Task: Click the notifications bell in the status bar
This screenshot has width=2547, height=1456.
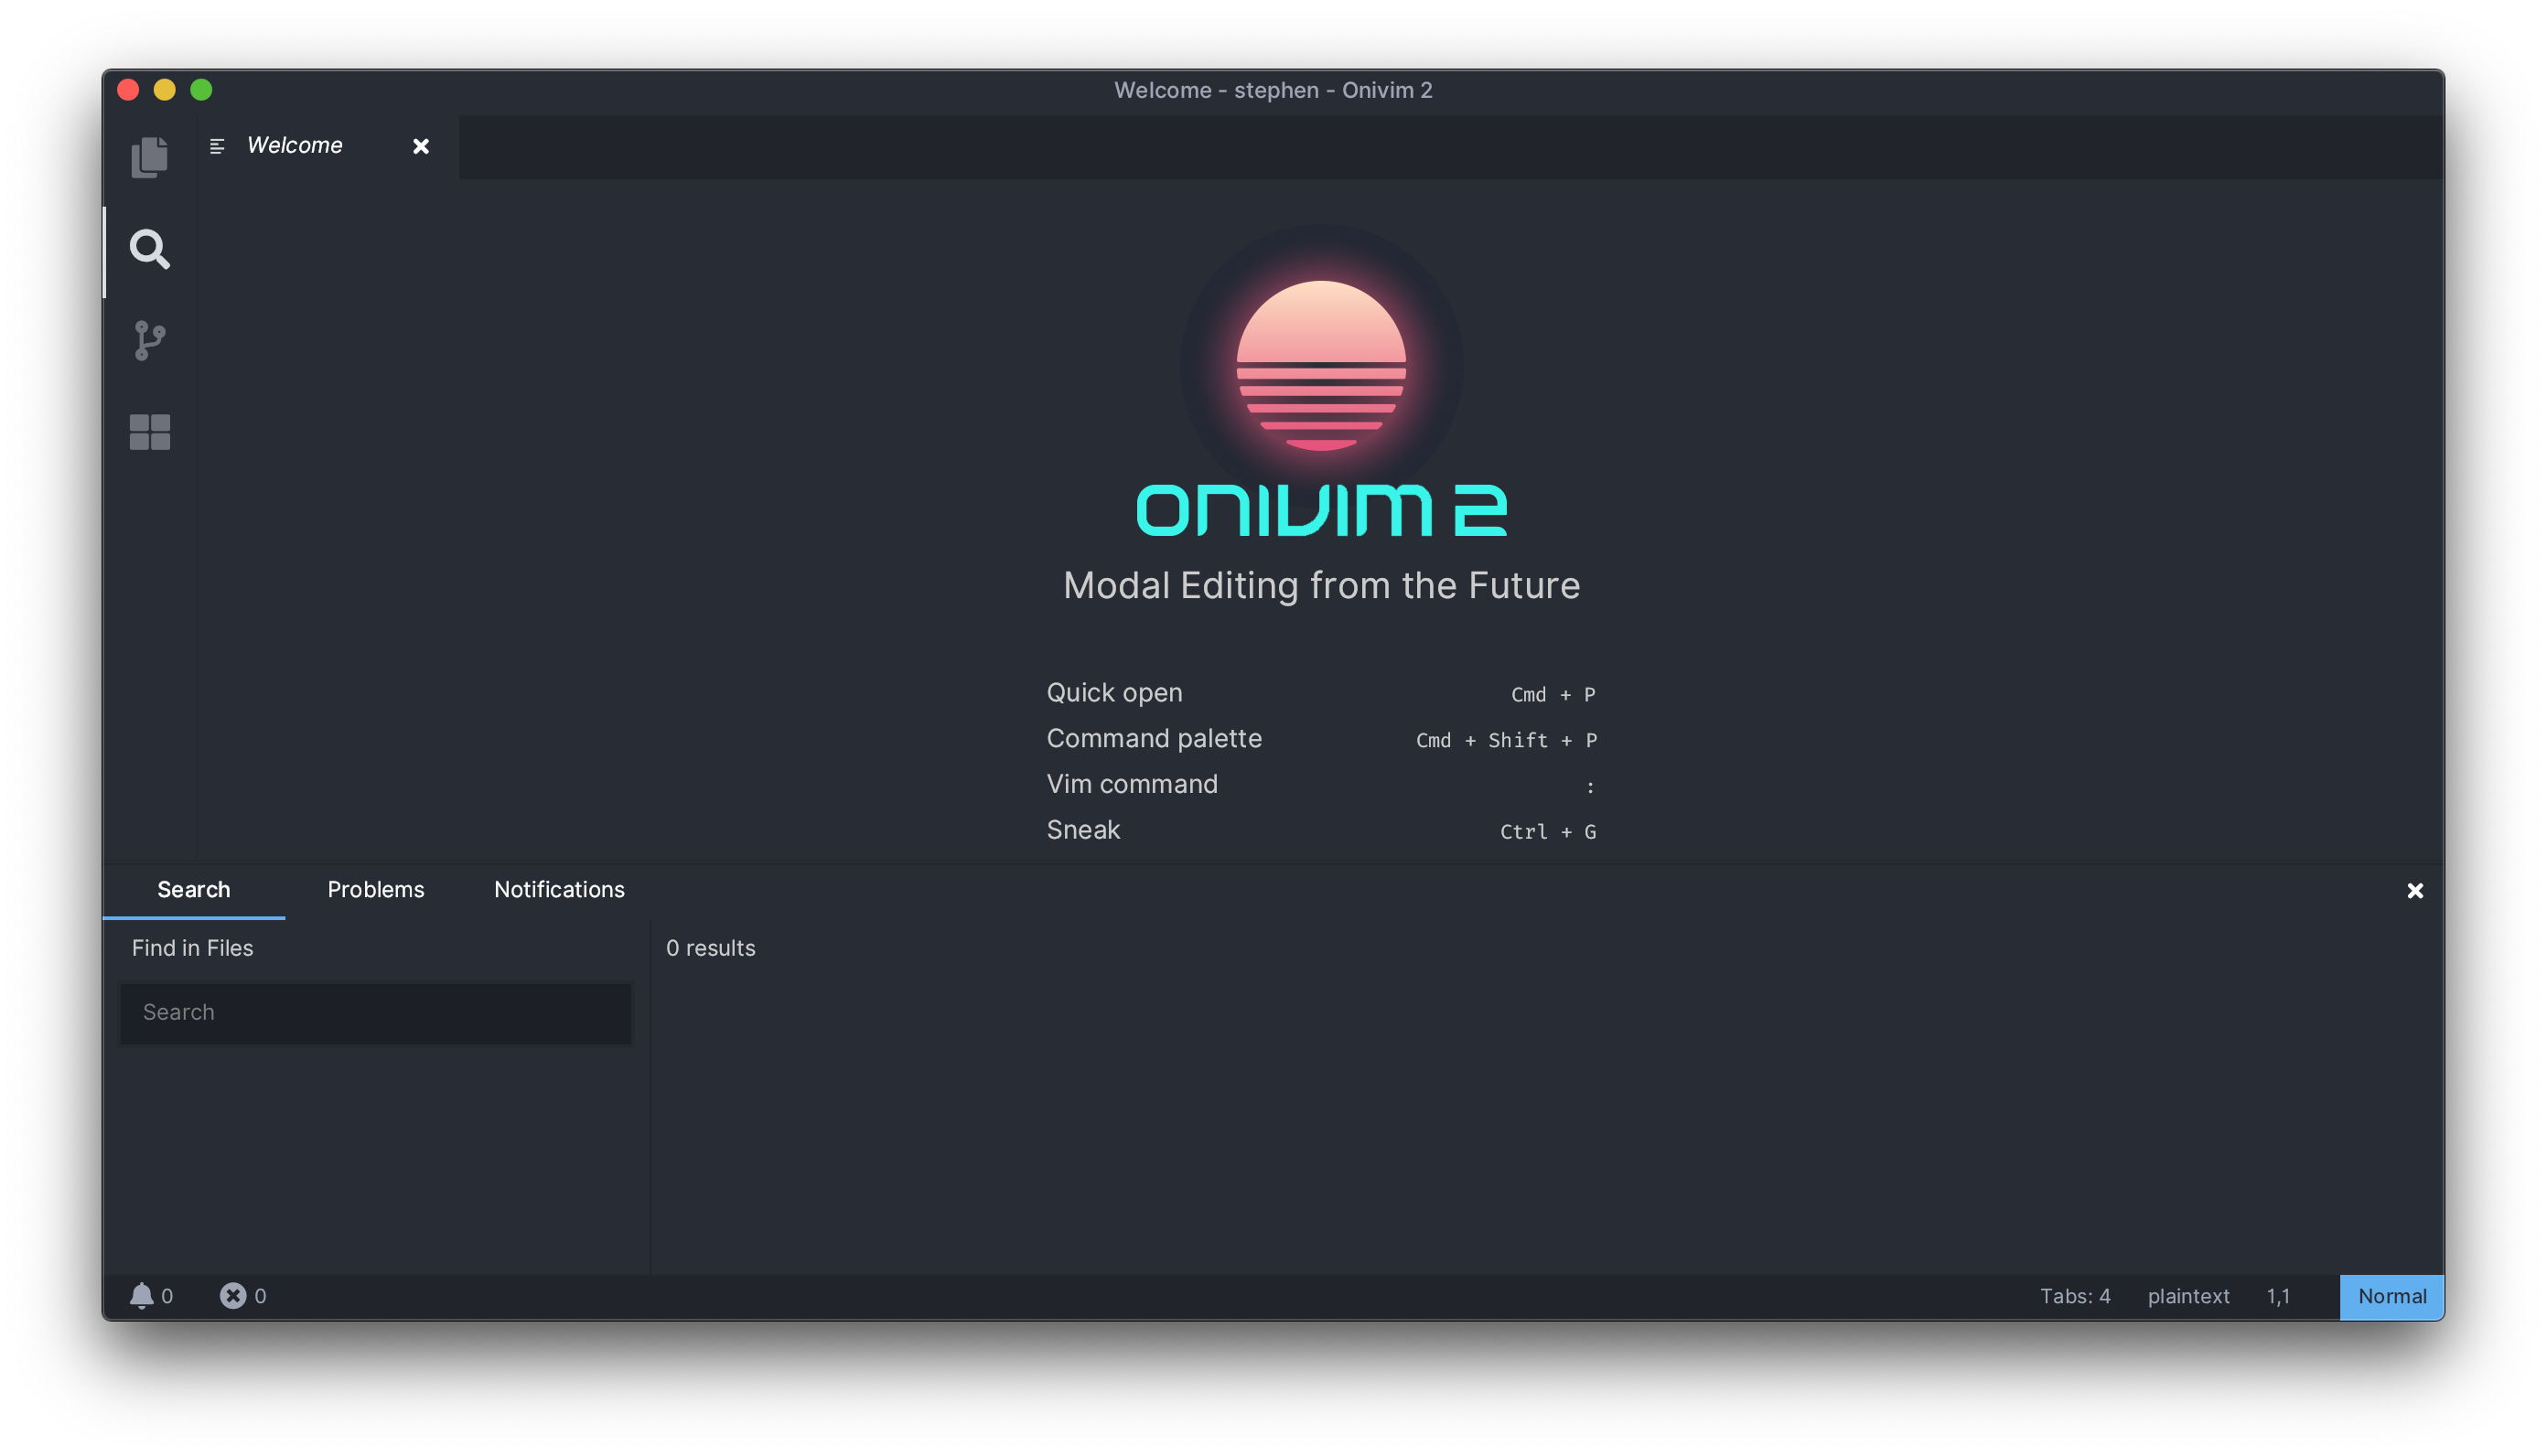Action: tap(143, 1295)
